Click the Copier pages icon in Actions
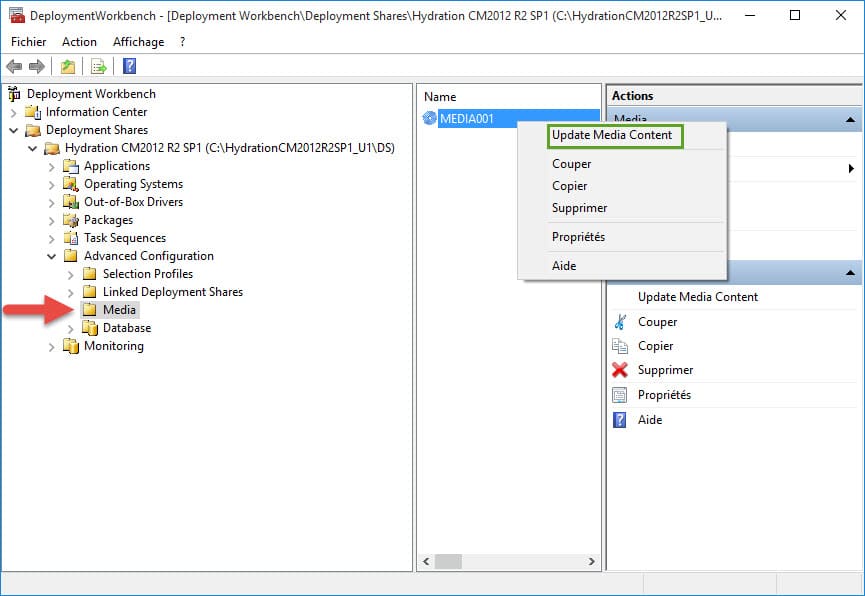This screenshot has height=596, width=865. (x=620, y=346)
